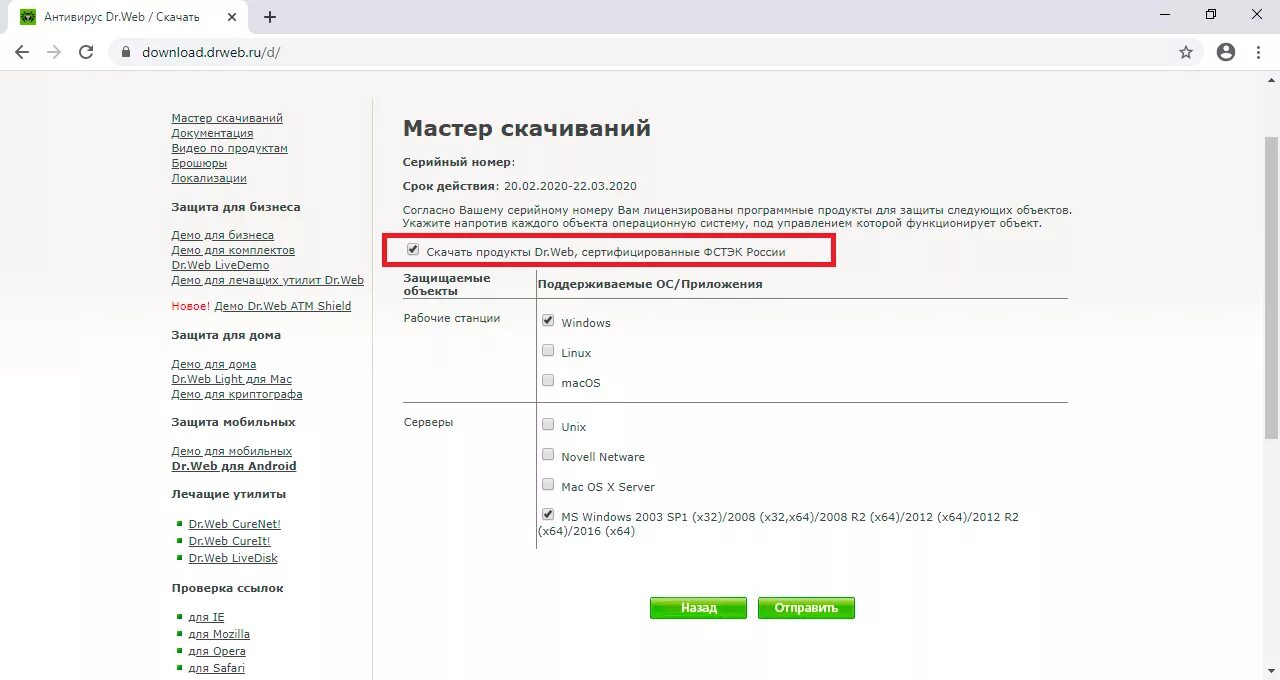Bookmark this page with the star icon
Screen dimensions: 1280x680
(x=1186, y=52)
